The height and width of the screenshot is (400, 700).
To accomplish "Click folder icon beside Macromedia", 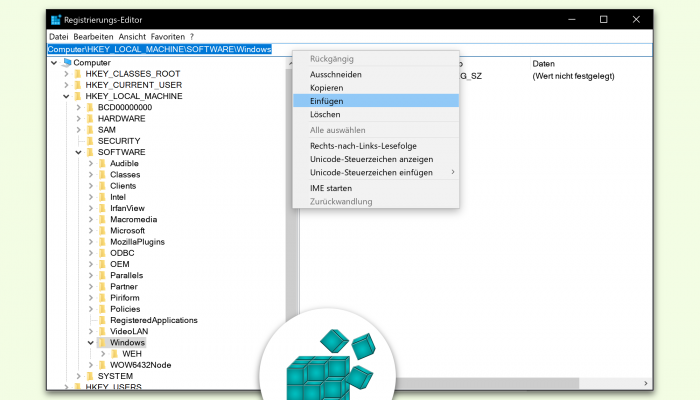I will (103, 219).
